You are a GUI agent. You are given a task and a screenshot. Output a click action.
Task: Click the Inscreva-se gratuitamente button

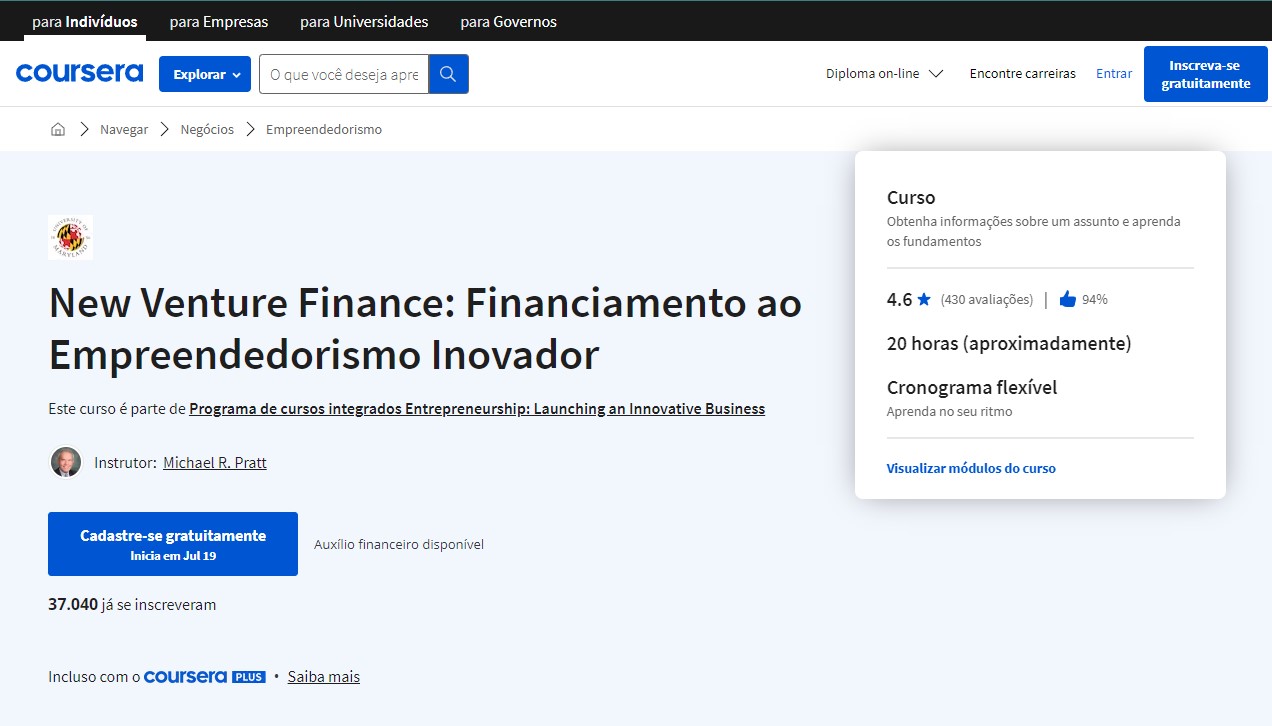coord(1206,74)
